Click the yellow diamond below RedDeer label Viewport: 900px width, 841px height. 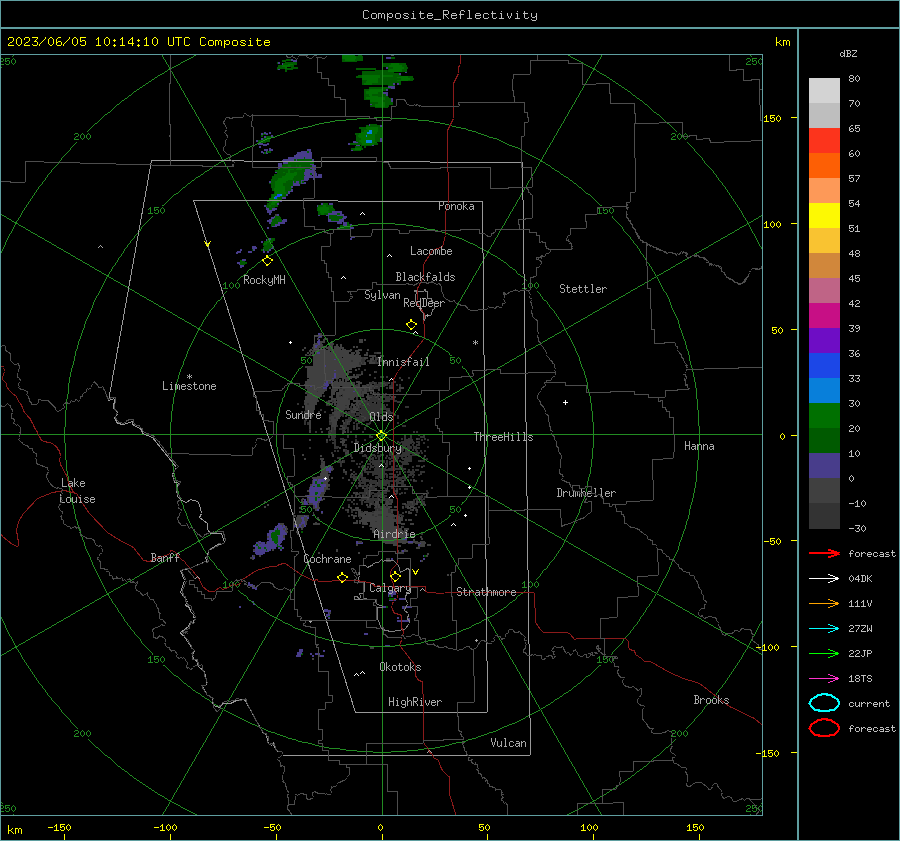click(411, 325)
